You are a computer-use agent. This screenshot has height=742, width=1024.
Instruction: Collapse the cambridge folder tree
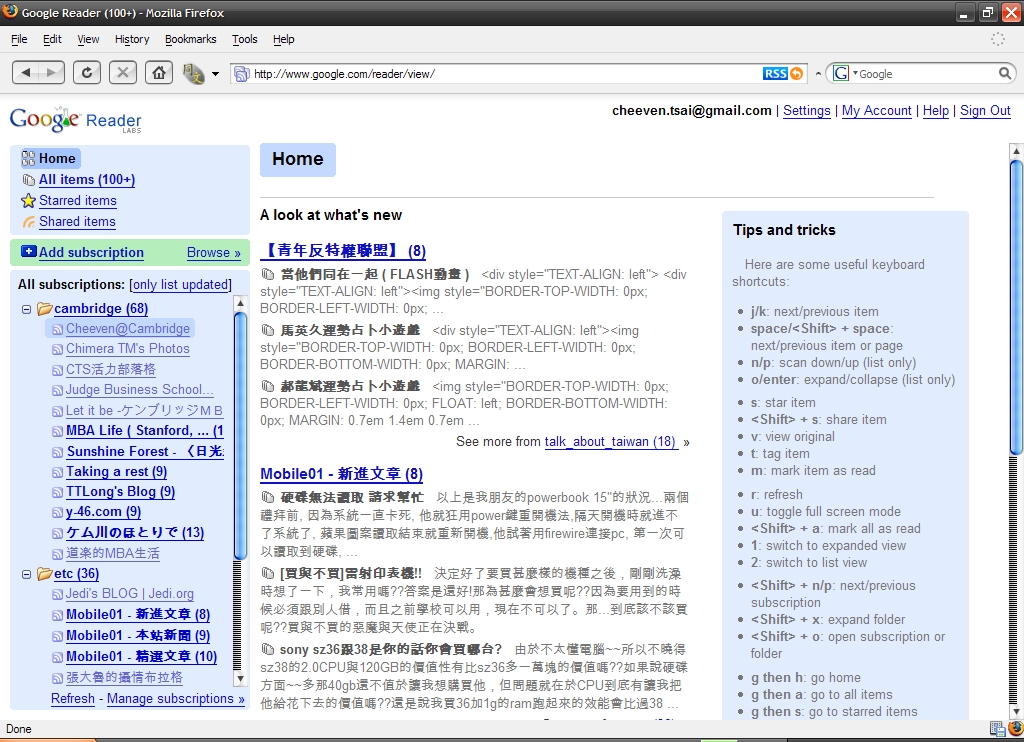(x=26, y=309)
